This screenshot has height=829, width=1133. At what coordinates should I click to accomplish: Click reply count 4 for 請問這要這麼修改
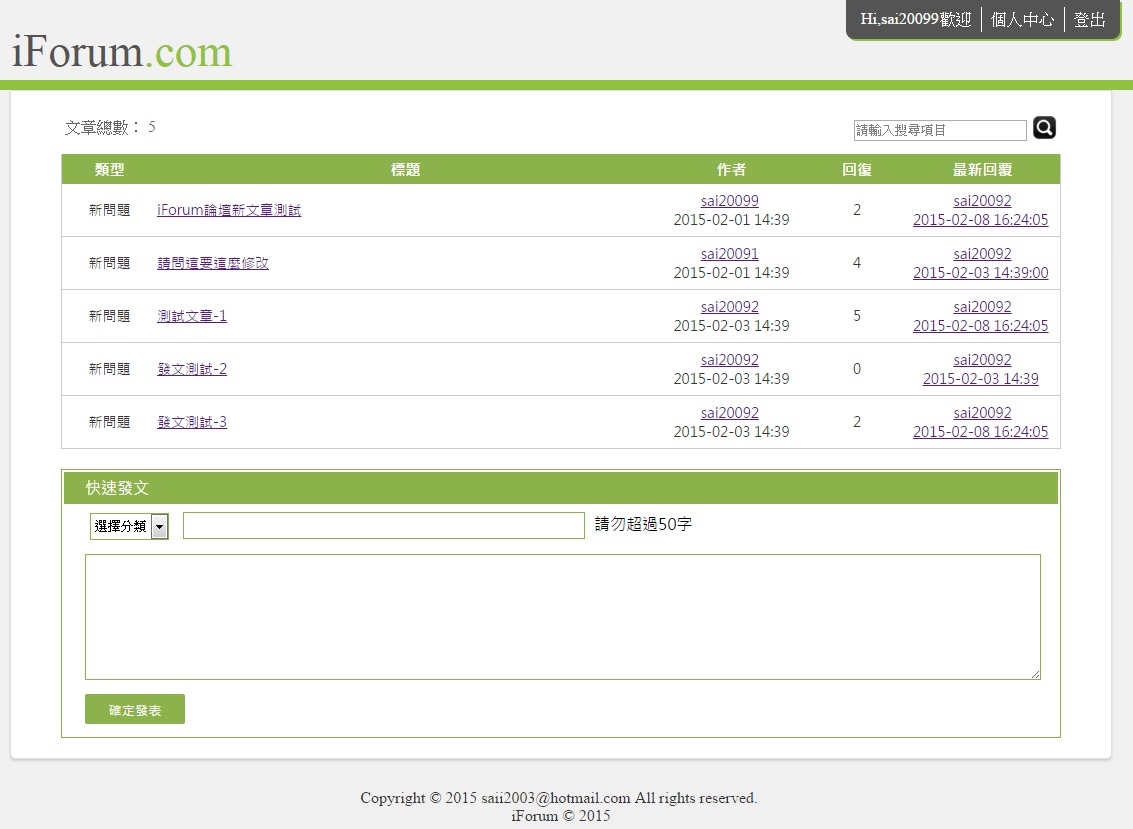(x=857, y=262)
